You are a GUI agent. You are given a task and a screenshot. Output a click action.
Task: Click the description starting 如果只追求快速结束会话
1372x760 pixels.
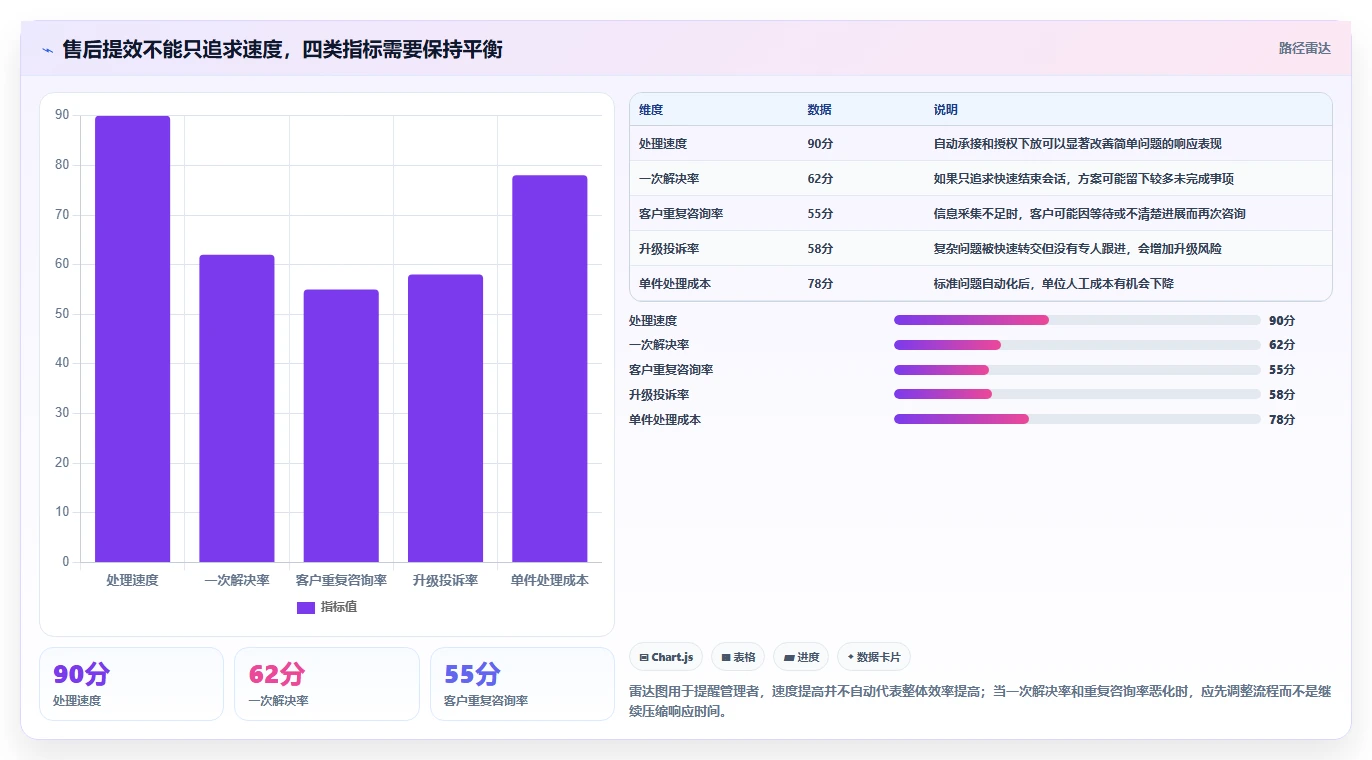(x=1084, y=179)
